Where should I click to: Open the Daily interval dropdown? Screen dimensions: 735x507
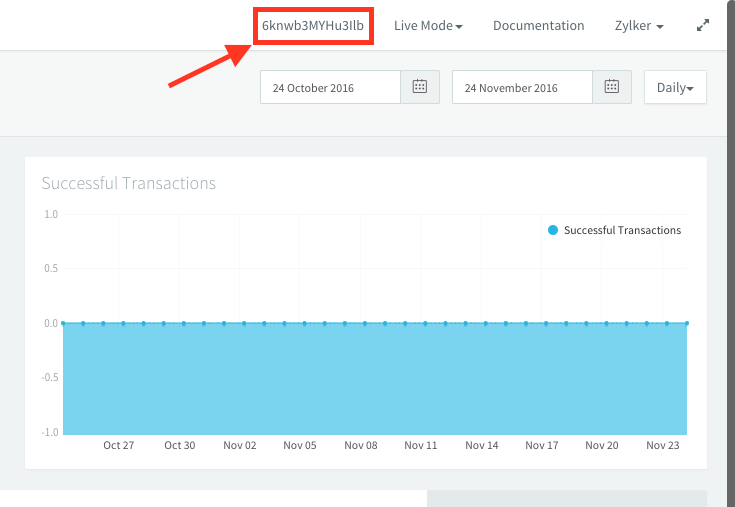tap(675, 87)
